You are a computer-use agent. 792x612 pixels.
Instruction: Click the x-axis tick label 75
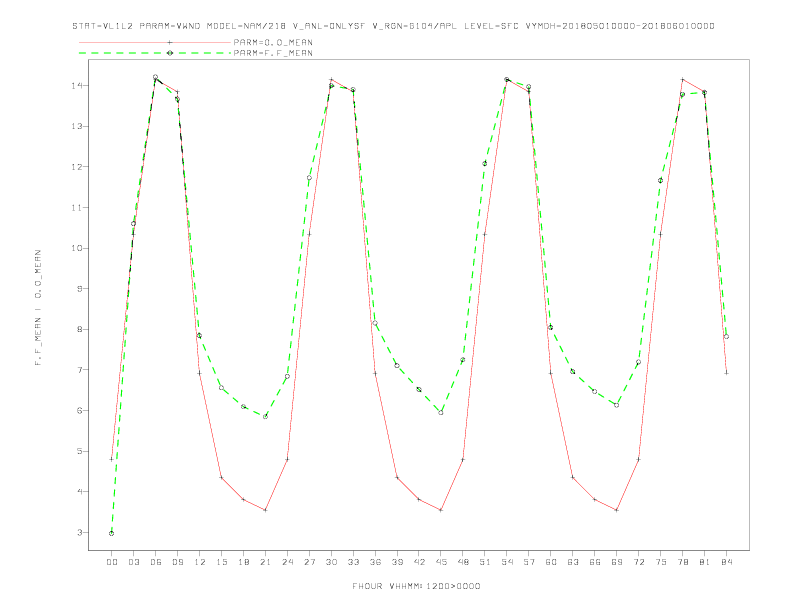[661, 562]
